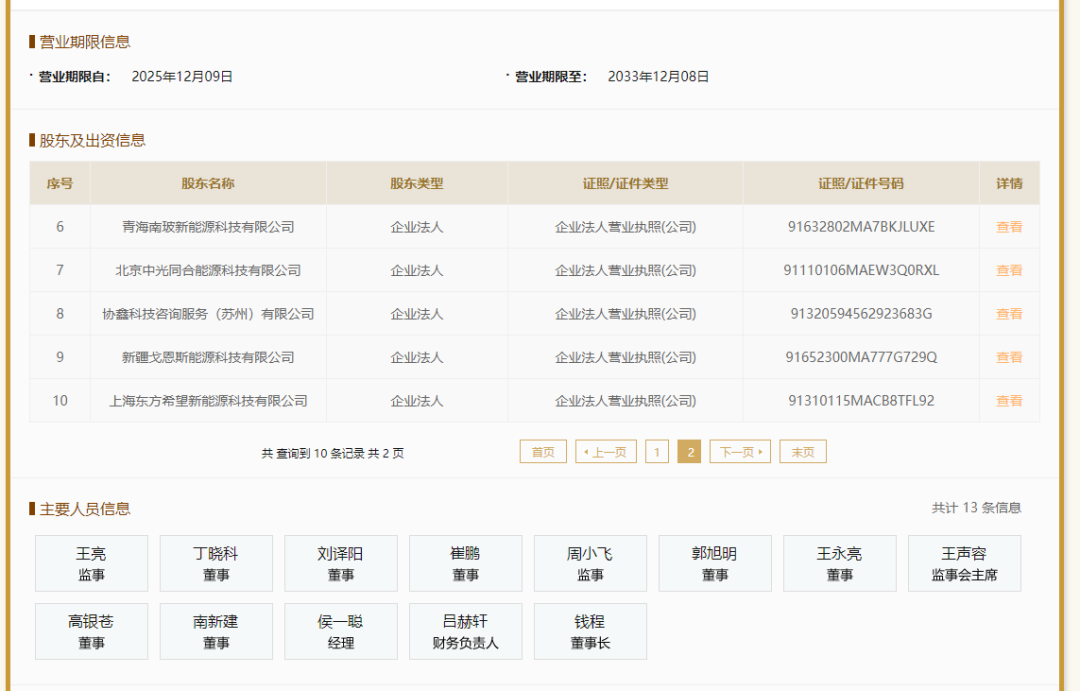Click the record count text 共 查询到 10 条记录
This screenshot has width=1080, height=691.
click(313, 453)
